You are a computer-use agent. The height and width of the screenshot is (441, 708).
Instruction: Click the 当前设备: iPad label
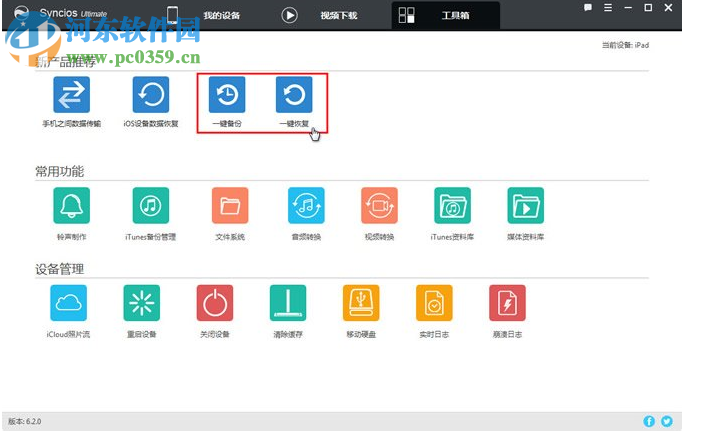pyautogui.click(x=625, y=45)
